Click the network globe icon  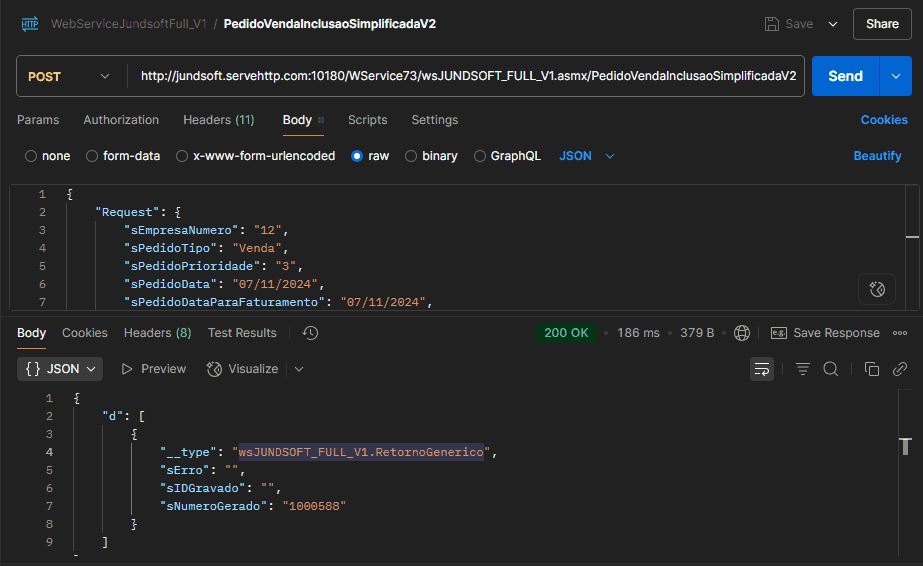(x=742, y=333)
